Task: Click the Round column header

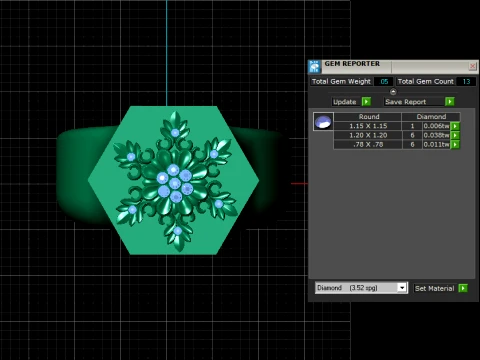Action: click(x=369, y=117)
